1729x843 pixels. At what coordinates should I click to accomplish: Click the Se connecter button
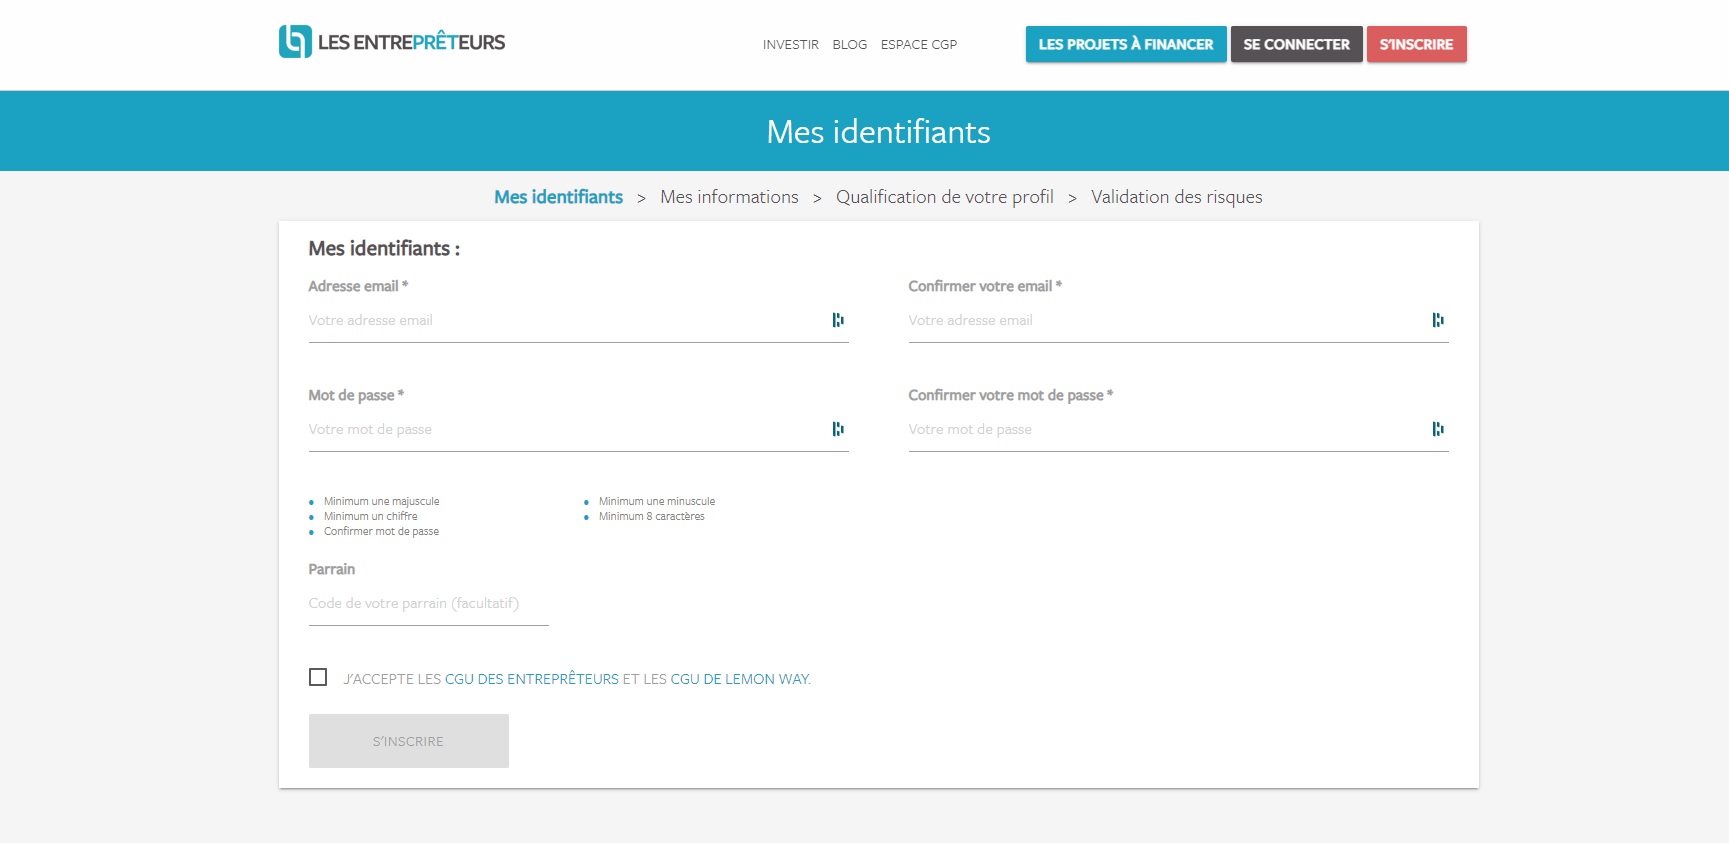(1296, 44)
